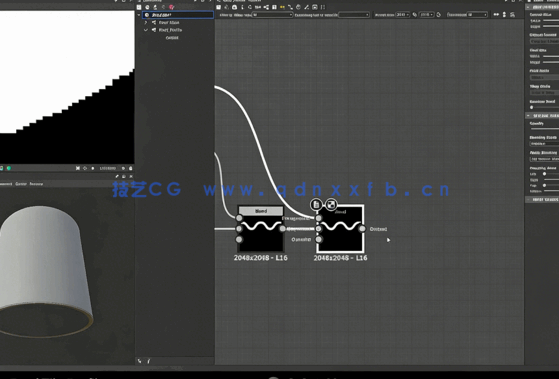This screenshot has width=559, height=379.
Task: Select the child entry under third graph
Action: pyautogui.click(x=172, y=38)
